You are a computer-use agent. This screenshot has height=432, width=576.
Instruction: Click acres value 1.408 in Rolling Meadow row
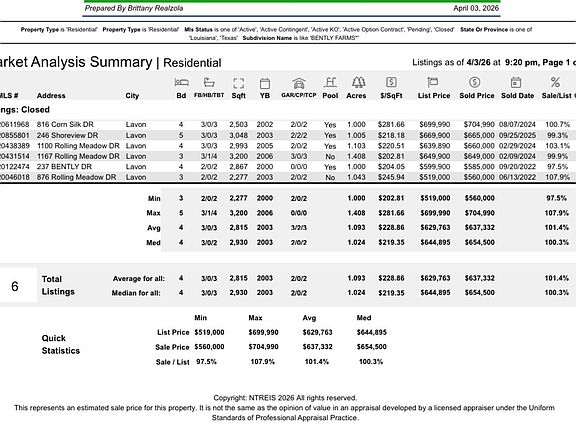point(356,156)
